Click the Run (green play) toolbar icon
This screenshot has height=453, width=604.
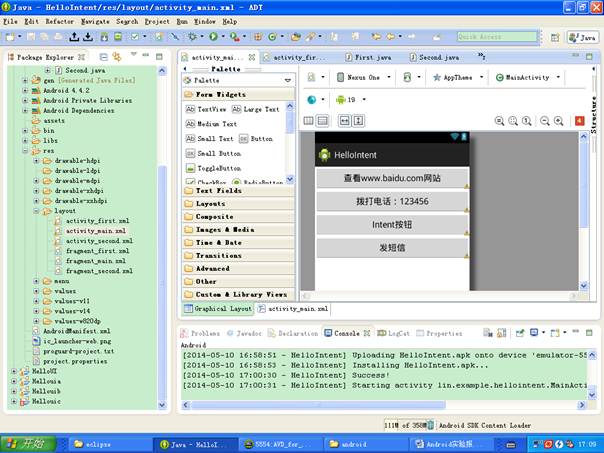coord(213,37)
